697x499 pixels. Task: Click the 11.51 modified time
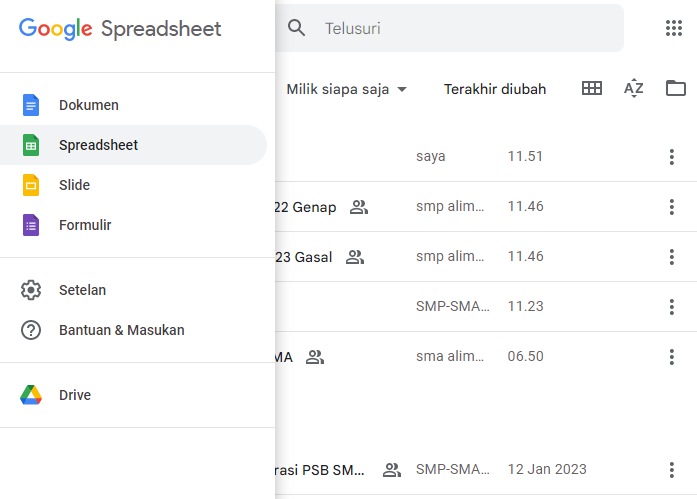525,156
